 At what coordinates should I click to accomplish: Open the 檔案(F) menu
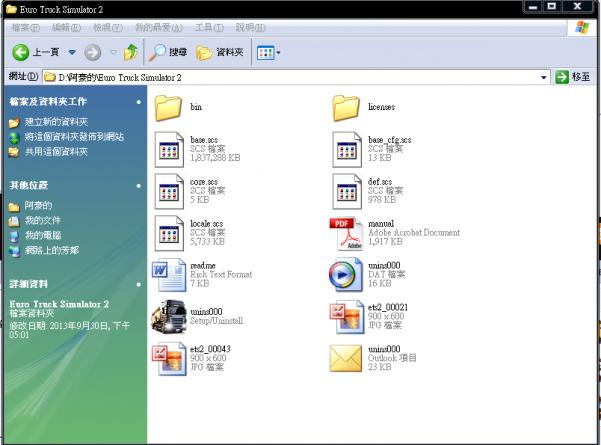pos(26,28)
